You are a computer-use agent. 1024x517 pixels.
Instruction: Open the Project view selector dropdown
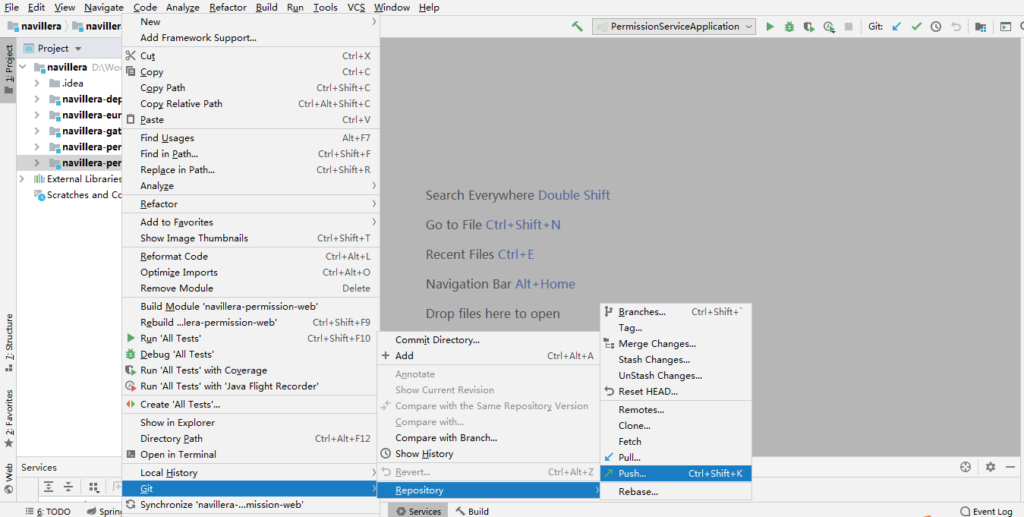[x=60, y=48]
